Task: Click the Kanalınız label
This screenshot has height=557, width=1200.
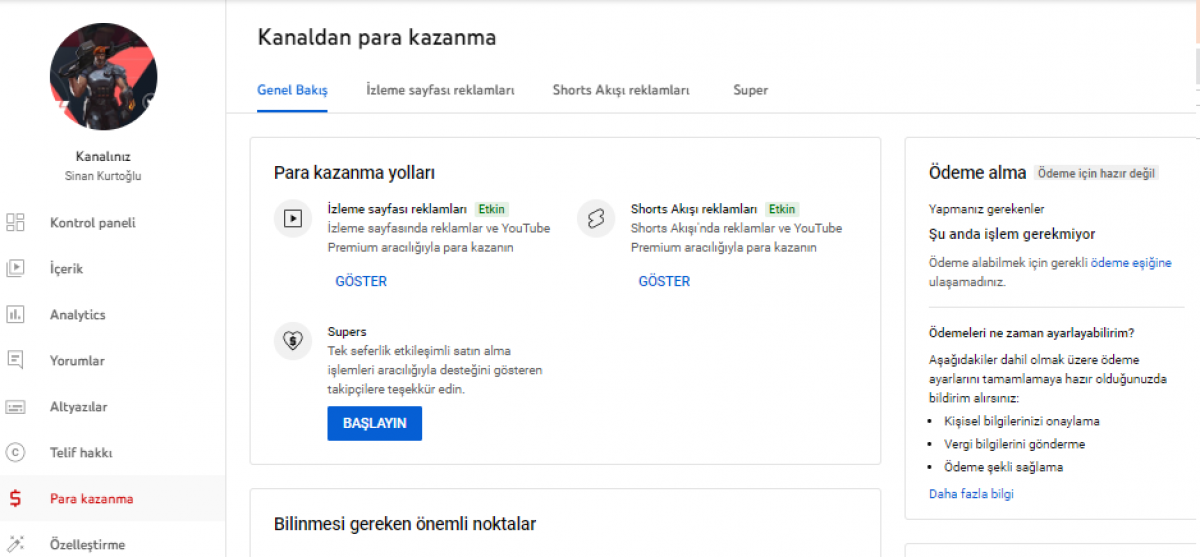Action: (x=103, y=156)
